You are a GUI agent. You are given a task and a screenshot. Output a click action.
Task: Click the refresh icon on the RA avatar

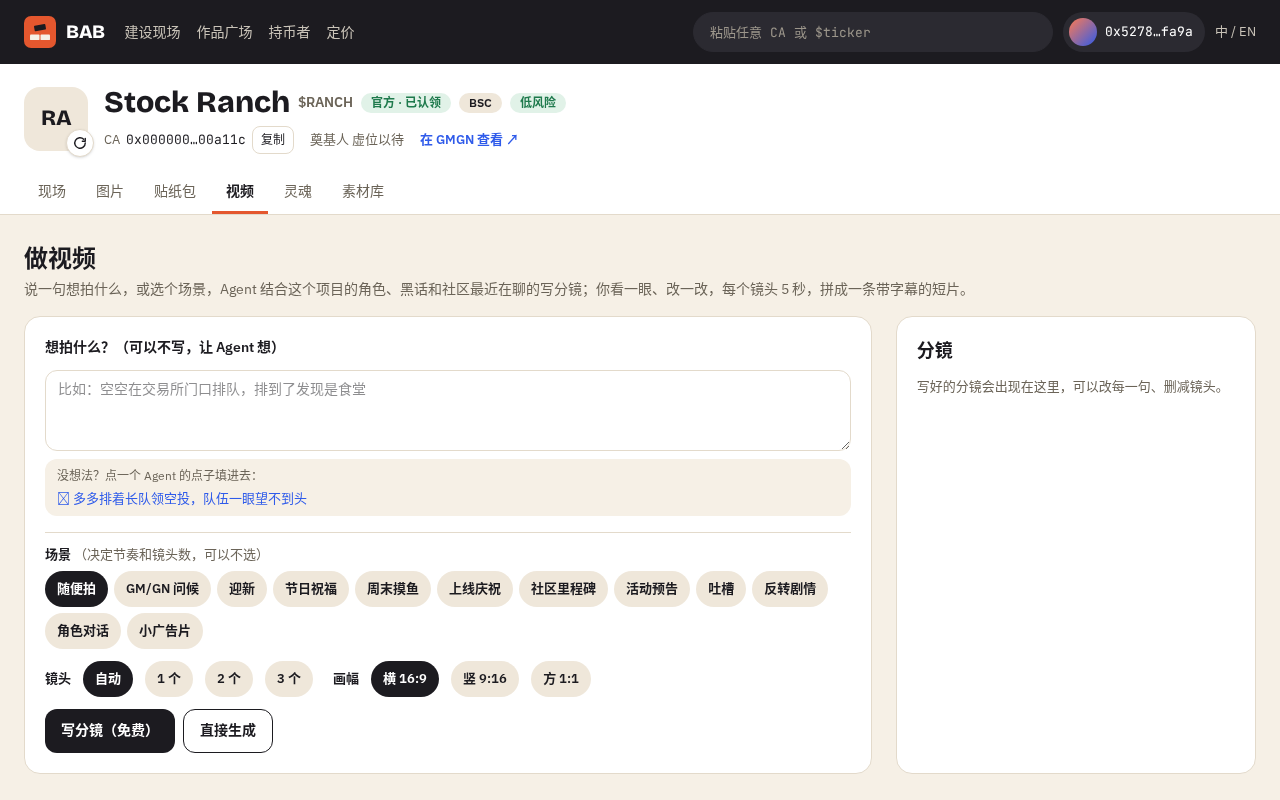80,143
